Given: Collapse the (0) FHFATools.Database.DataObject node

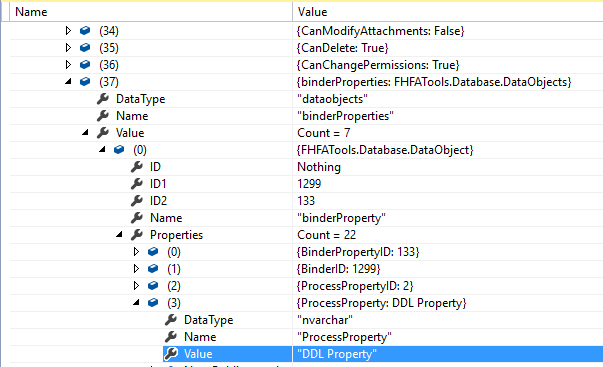Looking at the screenshot, I should [x=102, y=150].
